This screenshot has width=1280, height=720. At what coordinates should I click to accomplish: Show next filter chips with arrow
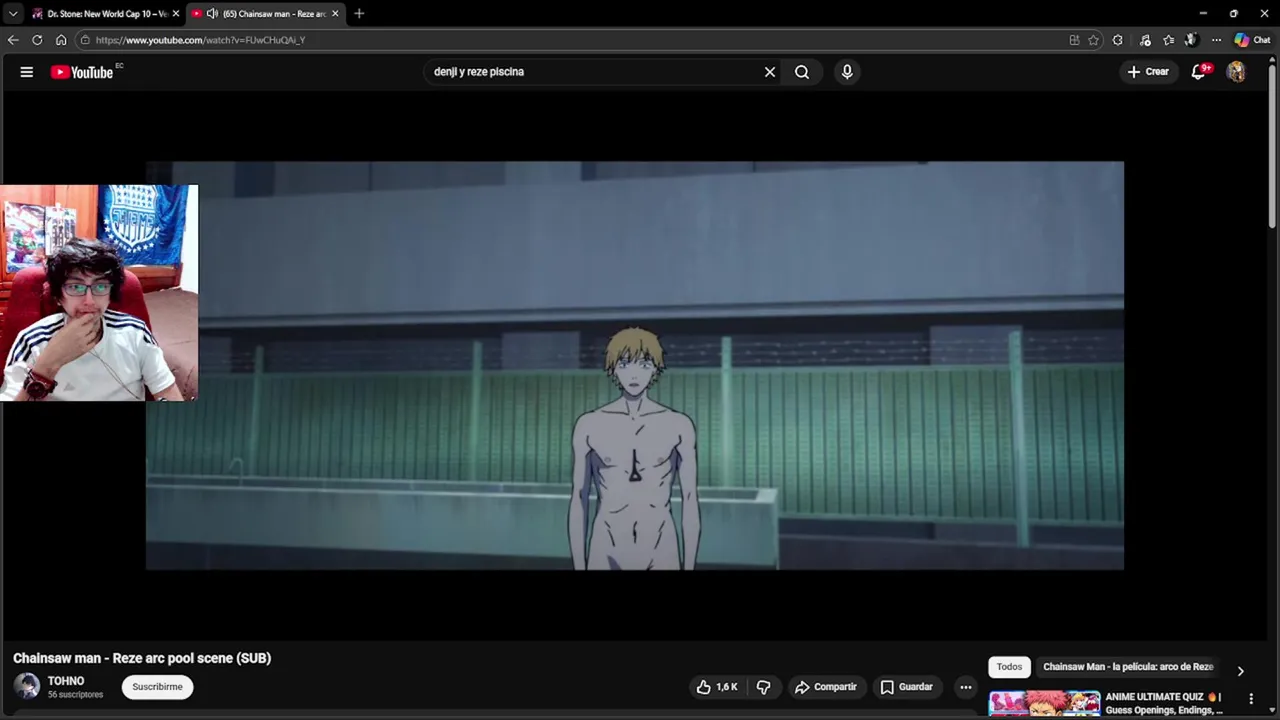pyautogui.click(x=1240, y=671)
